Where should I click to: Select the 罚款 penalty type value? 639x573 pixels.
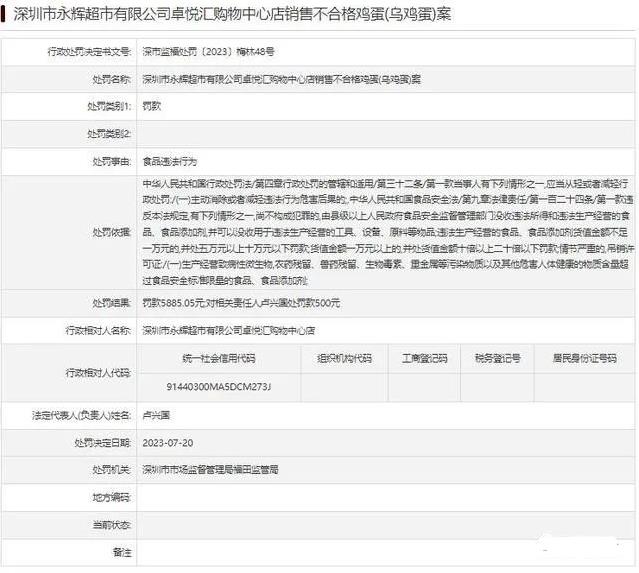(152, 106)
